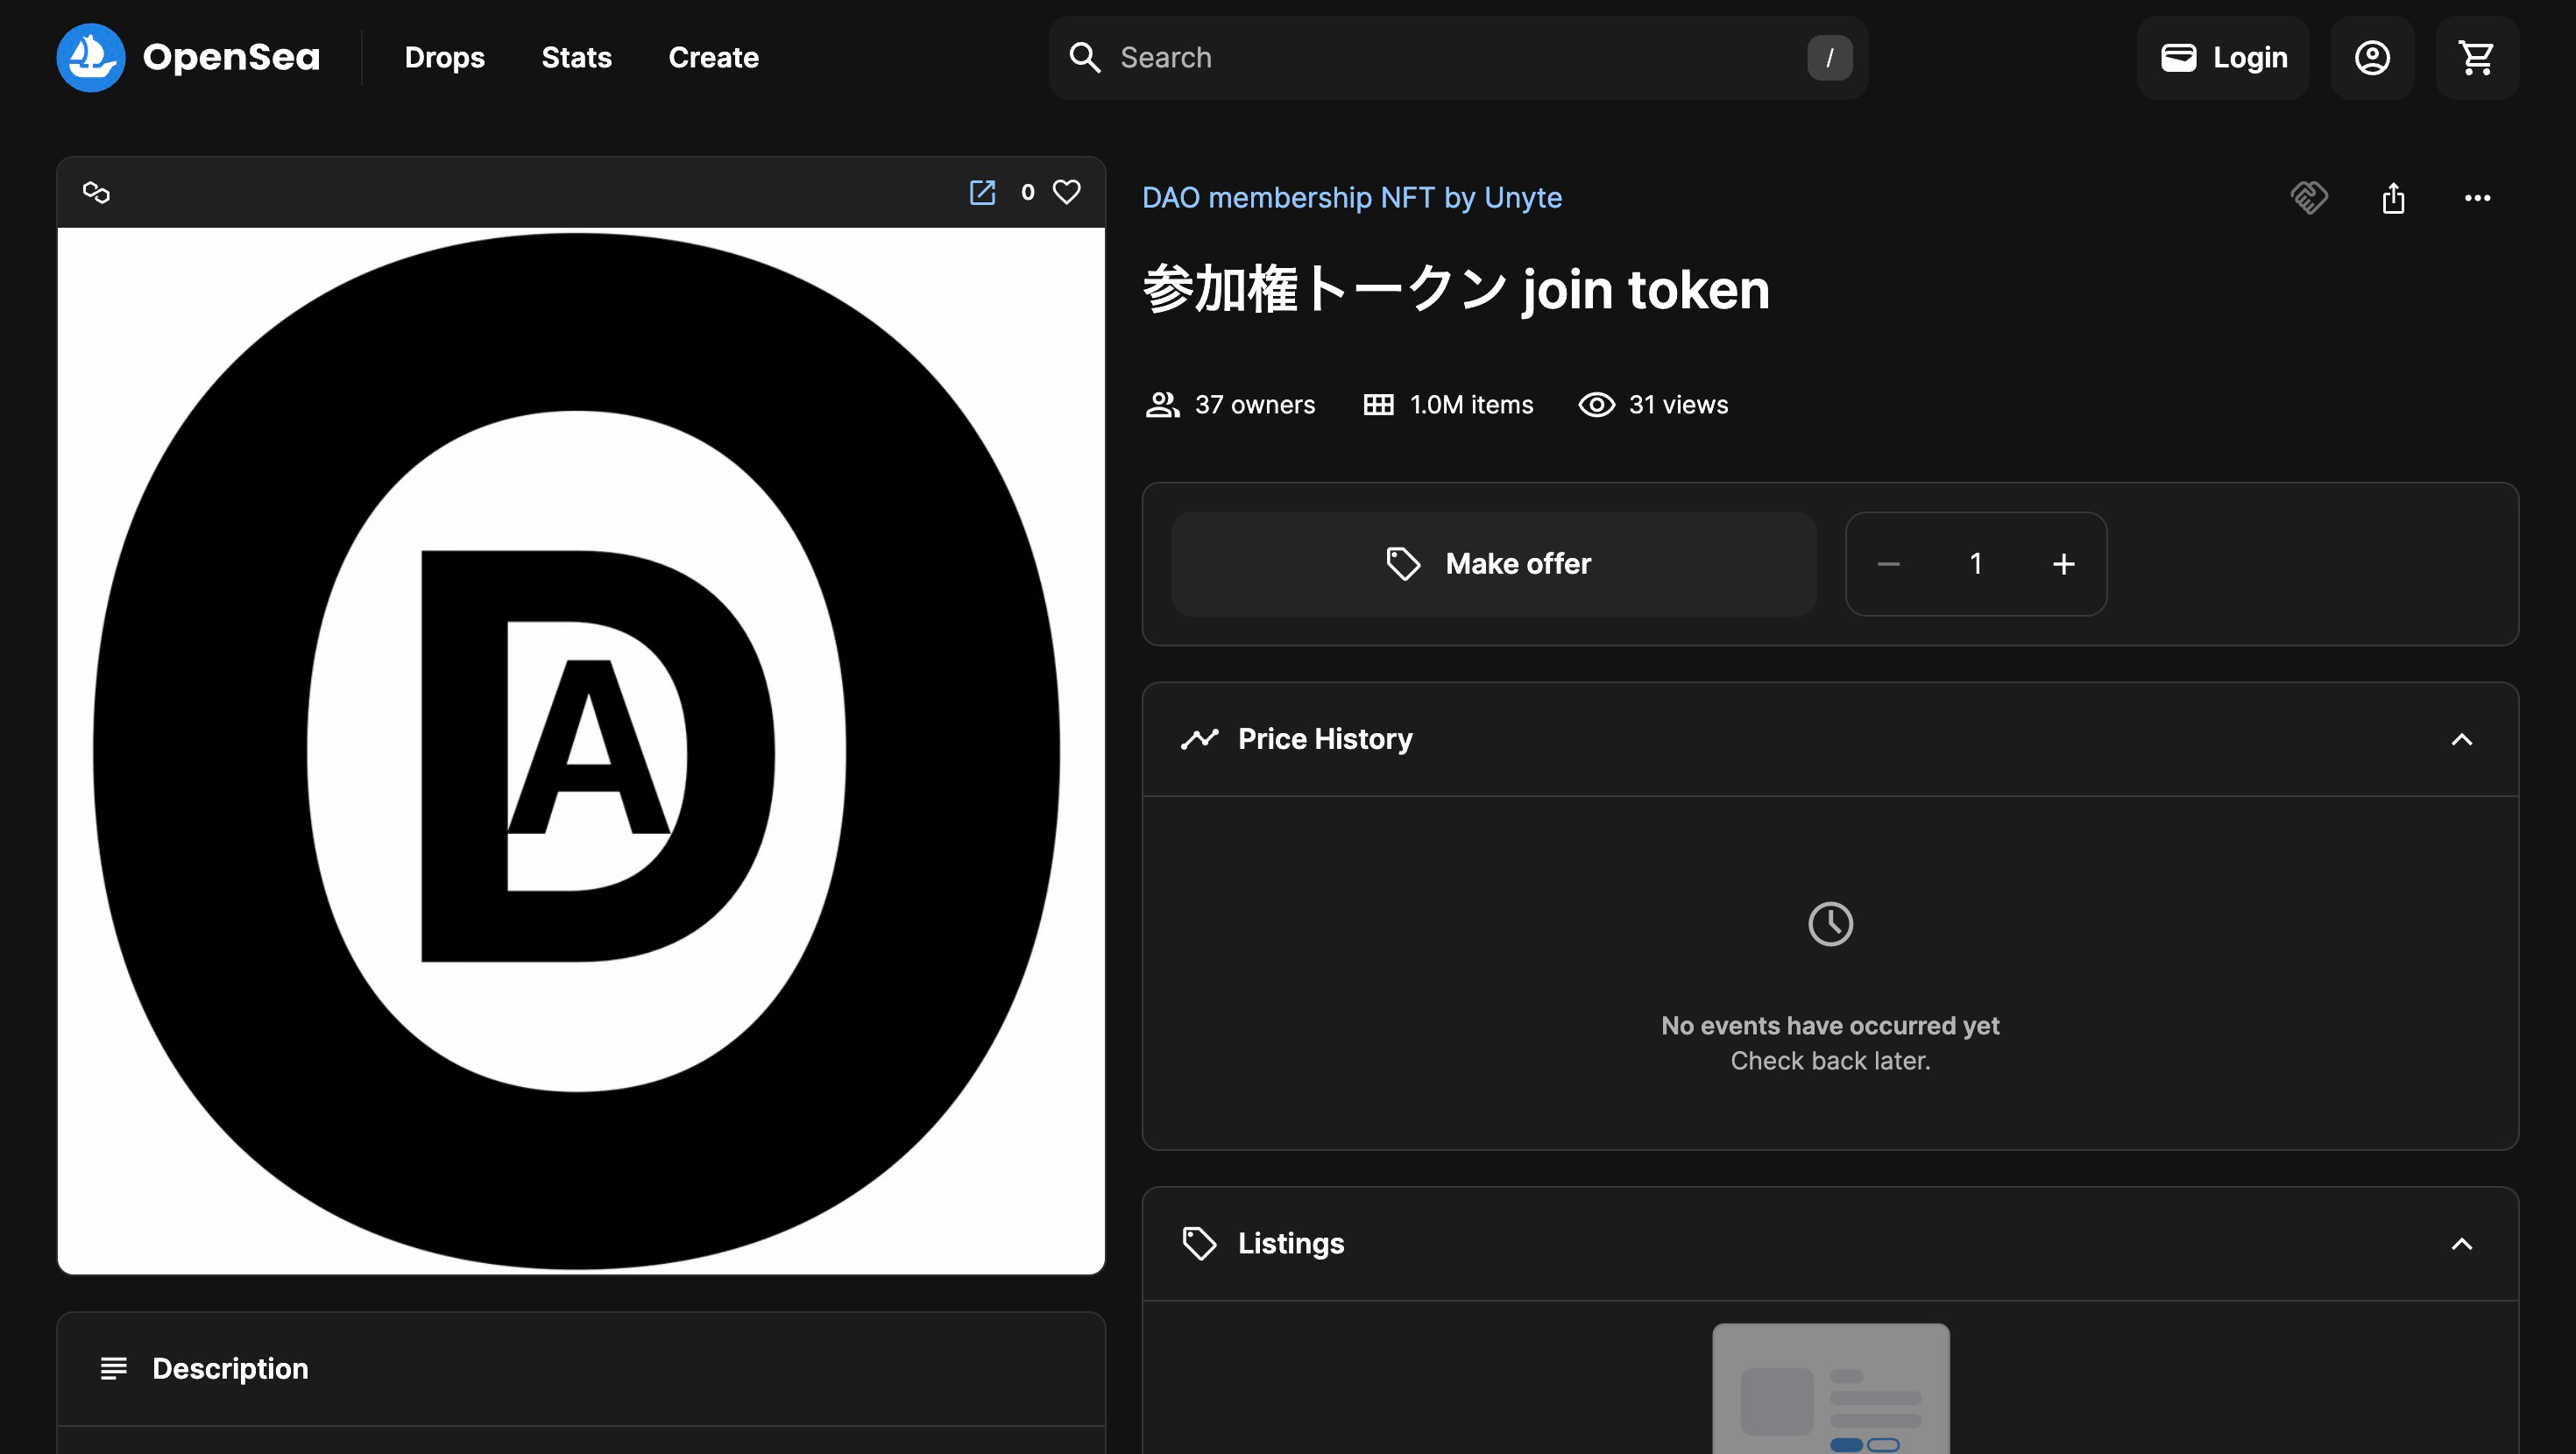Screen dimensions: 2576x1454
Task: Go to the Stats page
Action: (x=576, y=57)
